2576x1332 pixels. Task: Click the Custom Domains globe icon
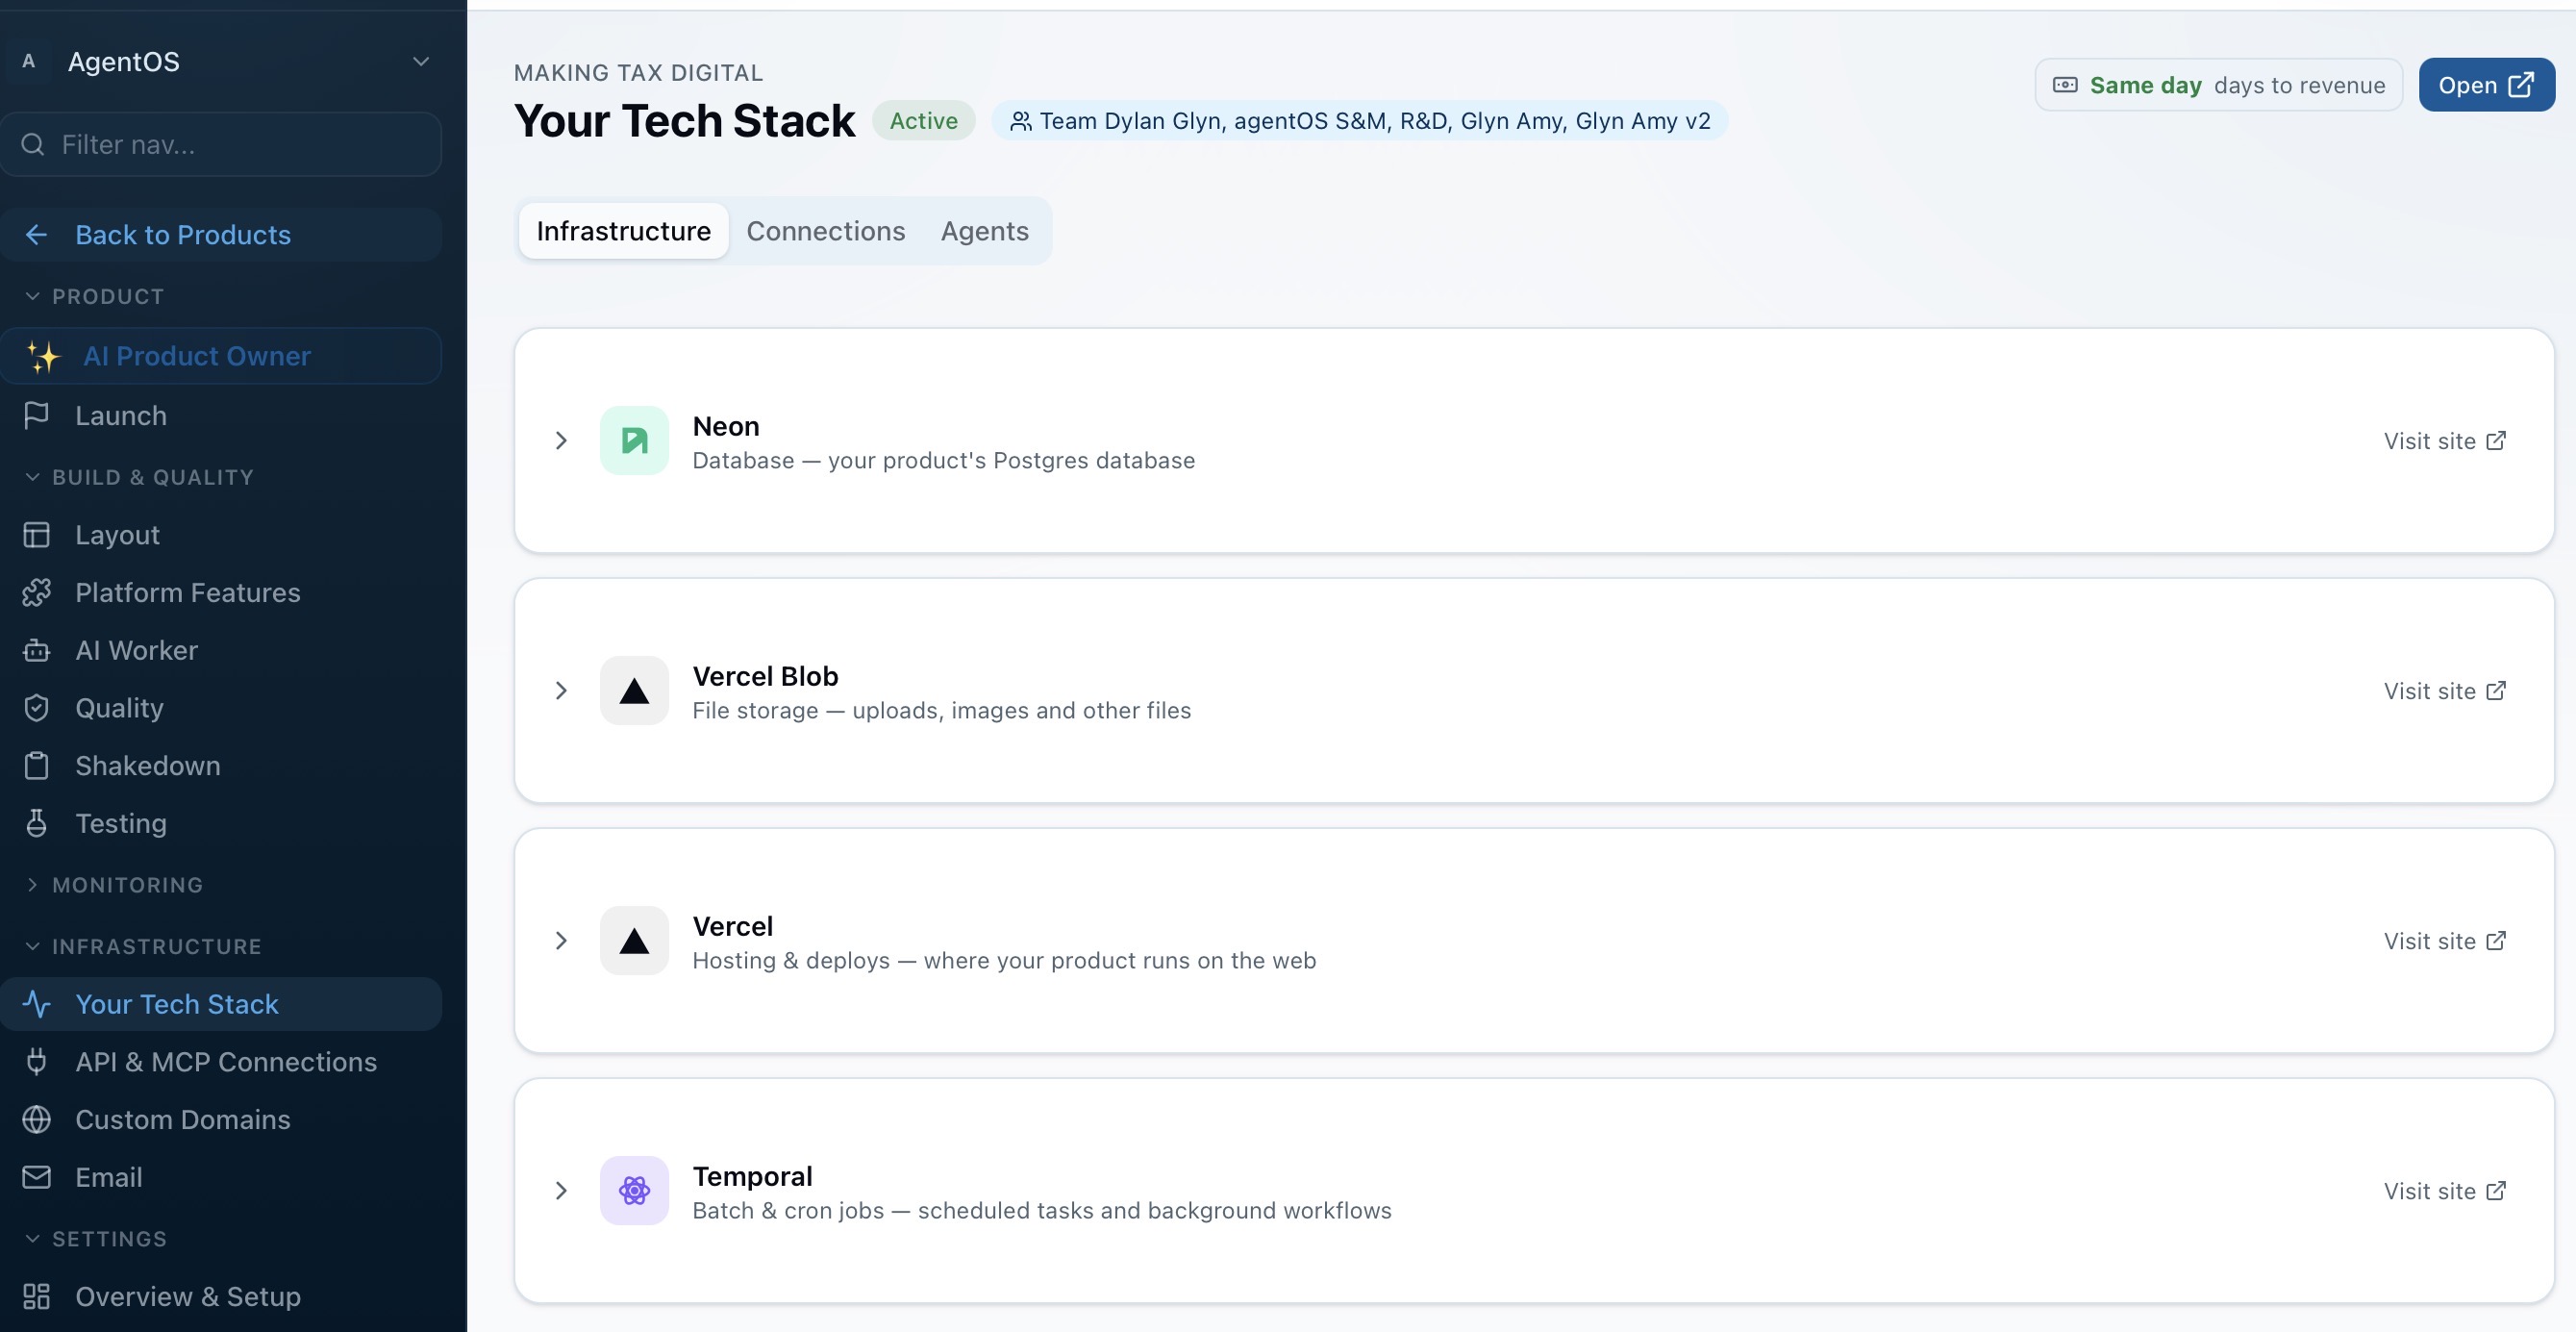tap(36, 1120)
